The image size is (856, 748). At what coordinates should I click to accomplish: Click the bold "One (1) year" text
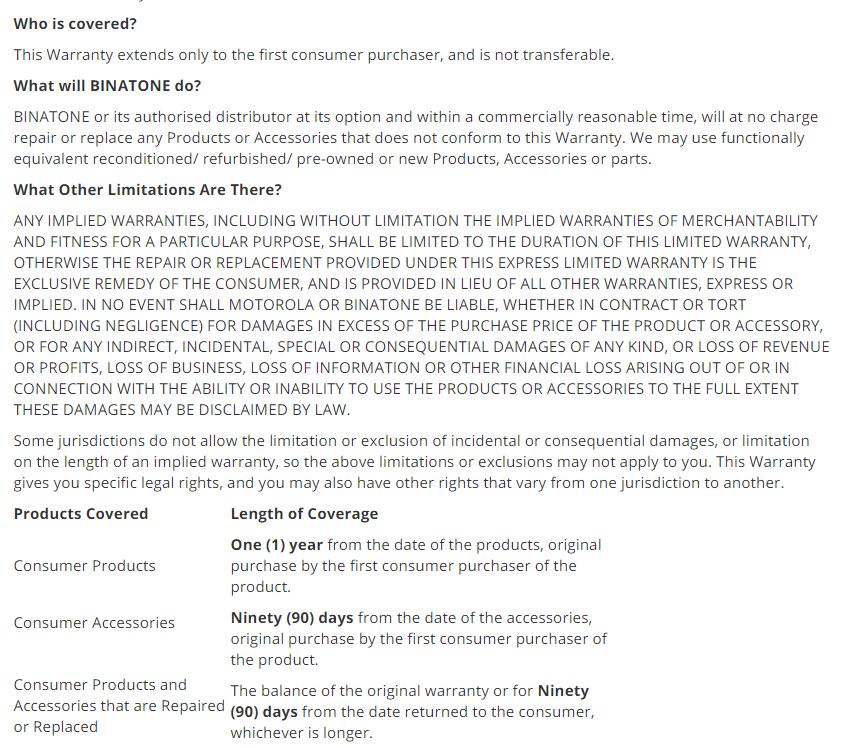(x=276, y=544)
